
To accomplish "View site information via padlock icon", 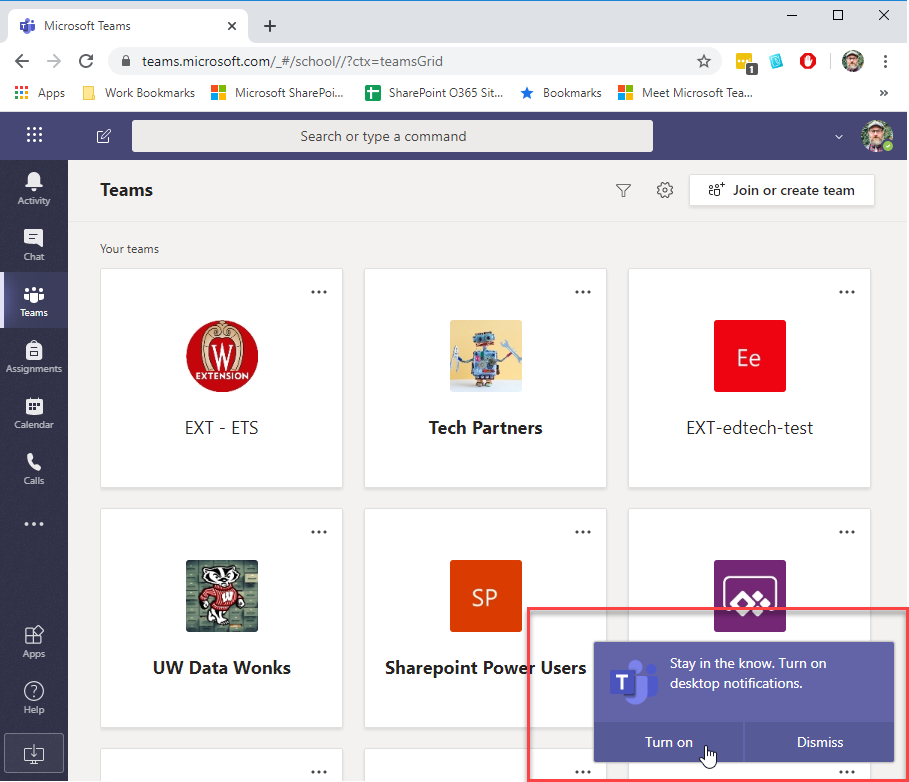I will click(126, 61).
